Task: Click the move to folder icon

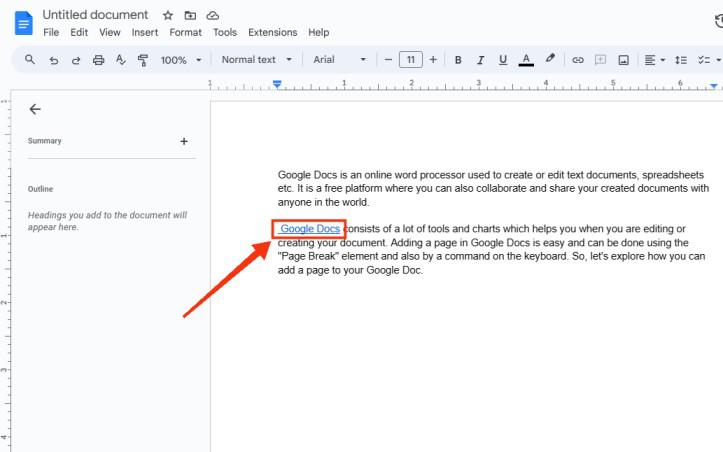Action: pos(190,16)
